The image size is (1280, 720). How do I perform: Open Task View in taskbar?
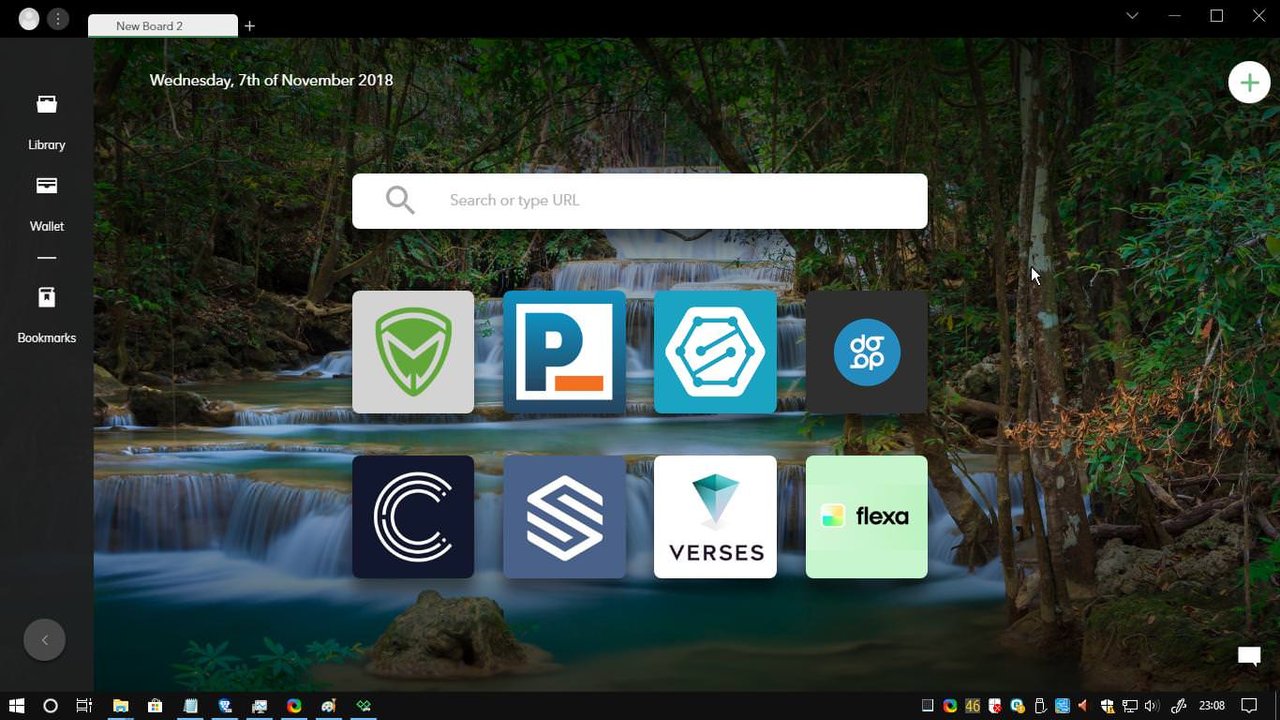[84, 706]
